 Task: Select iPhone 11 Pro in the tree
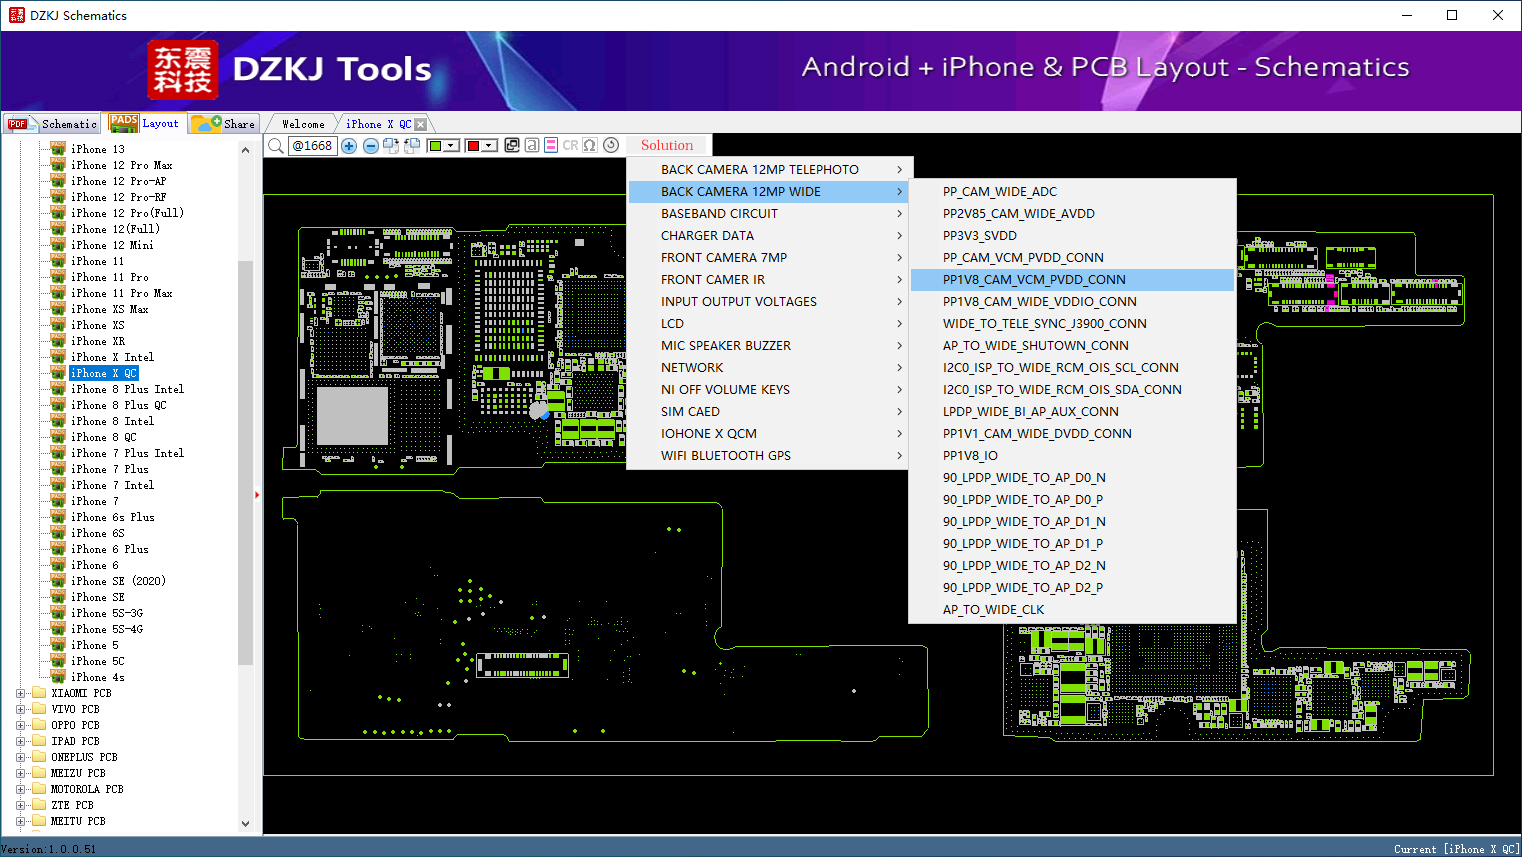109,277
